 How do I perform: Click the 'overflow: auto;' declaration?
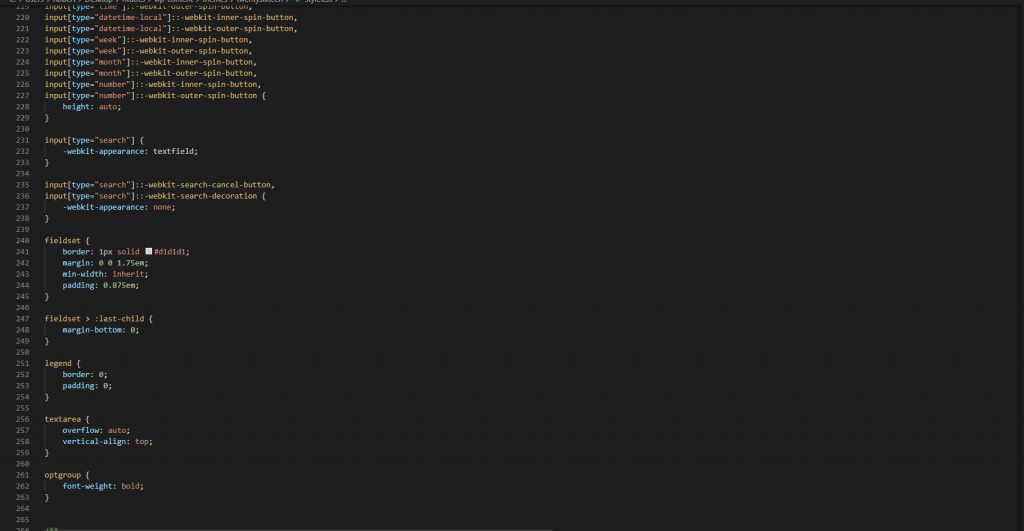[96, 430]
